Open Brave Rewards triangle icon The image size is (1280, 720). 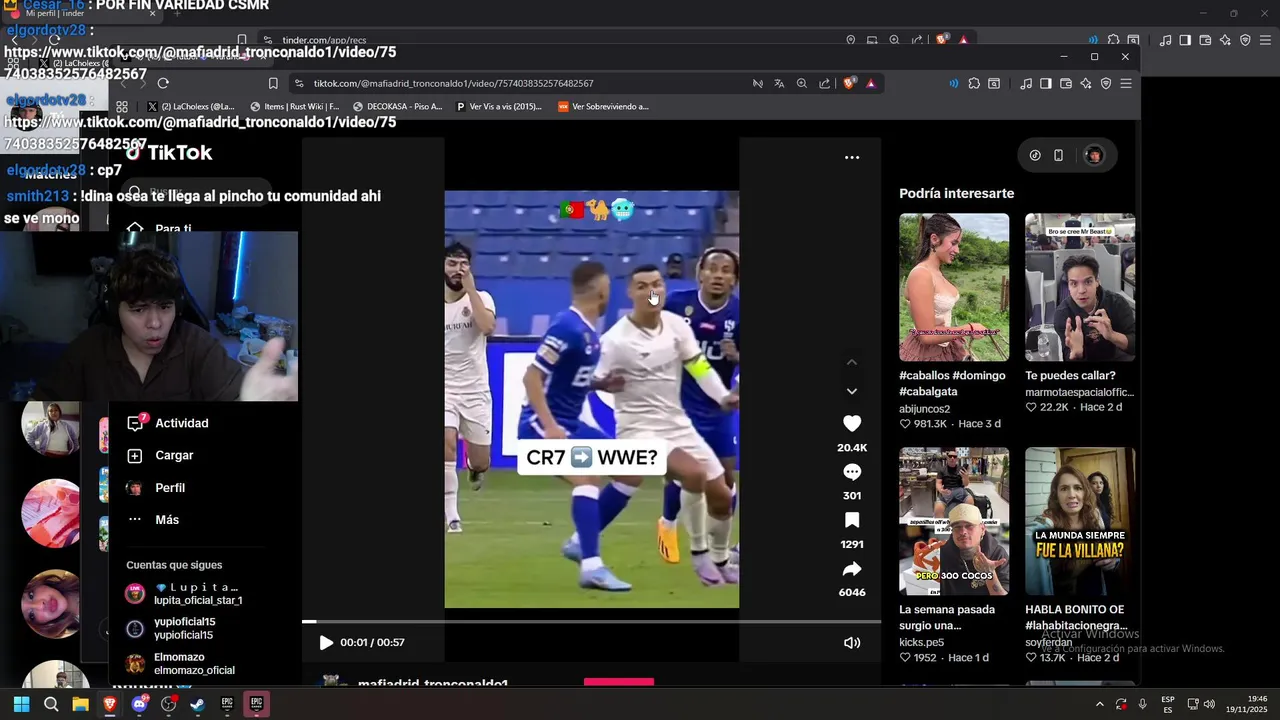coord(871,84)
